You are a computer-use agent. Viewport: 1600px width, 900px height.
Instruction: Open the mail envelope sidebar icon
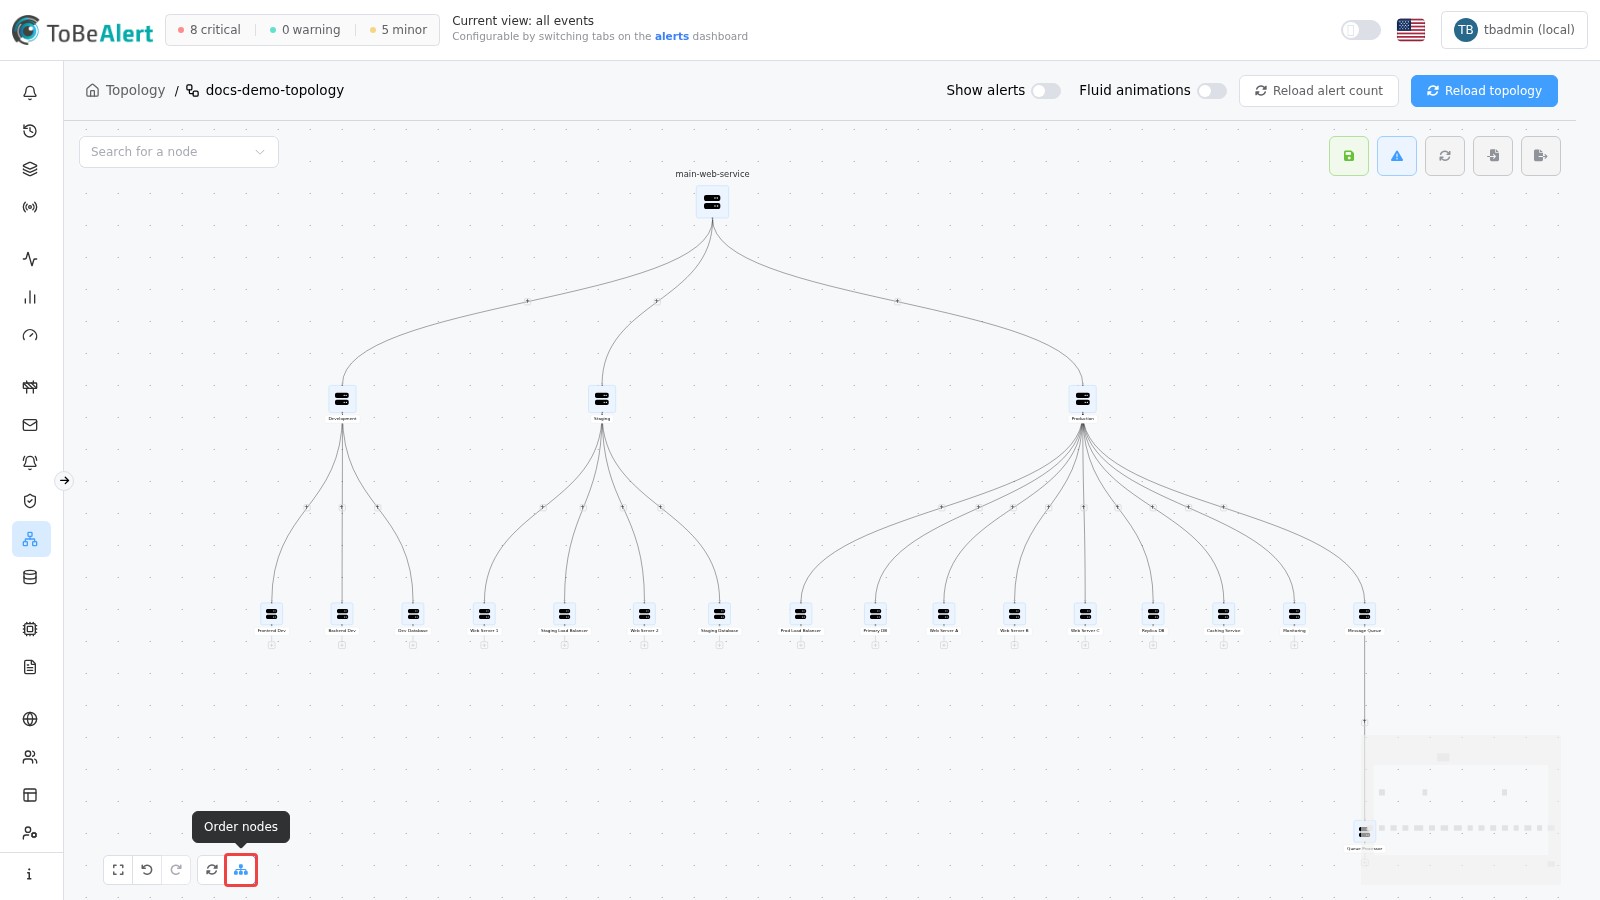click(x=30, y=425)
